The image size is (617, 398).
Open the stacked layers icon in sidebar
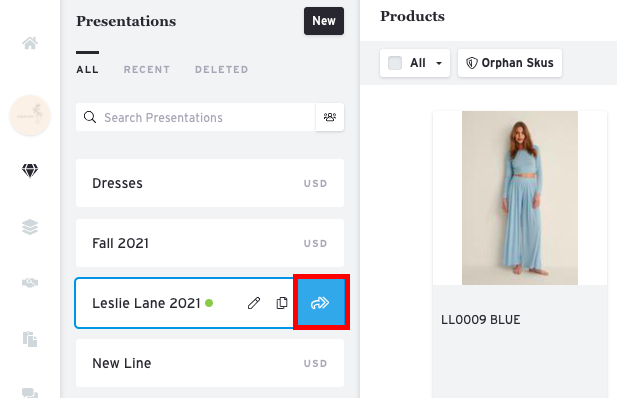click(x=30, y=227)
